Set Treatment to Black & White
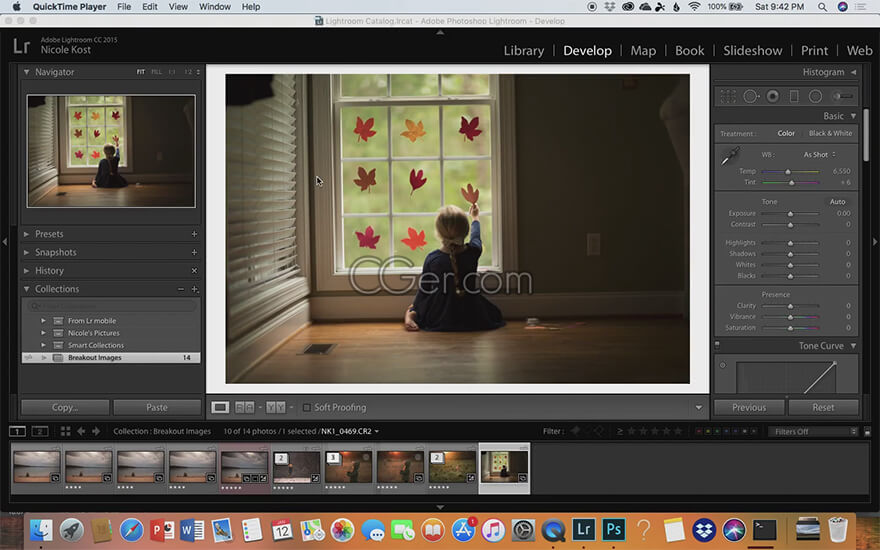 point(830,134)
